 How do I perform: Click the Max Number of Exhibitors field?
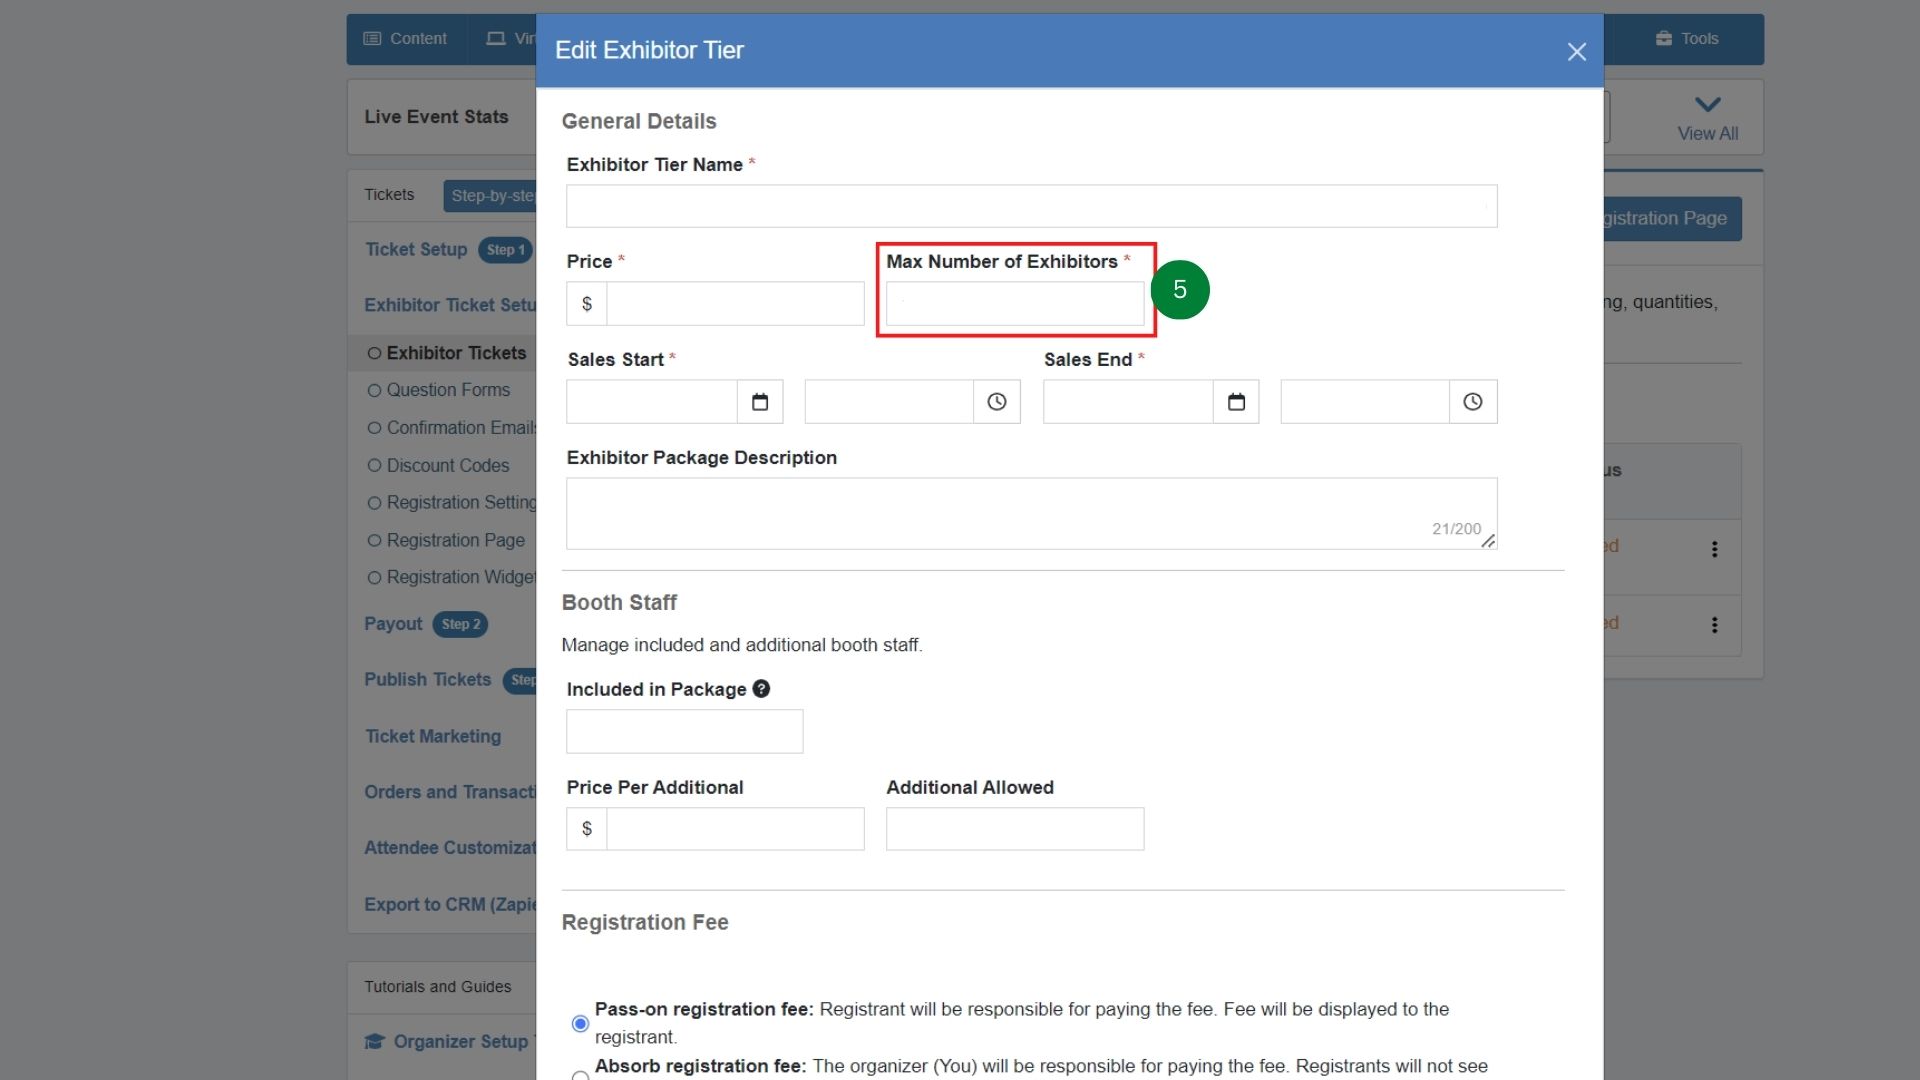pos(1014,304)
